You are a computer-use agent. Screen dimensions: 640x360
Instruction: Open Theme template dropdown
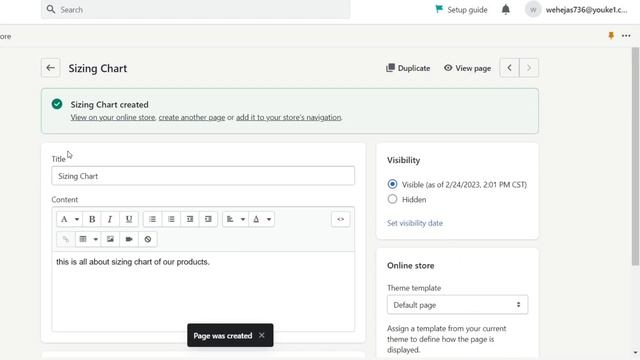[x=457, y=305]
